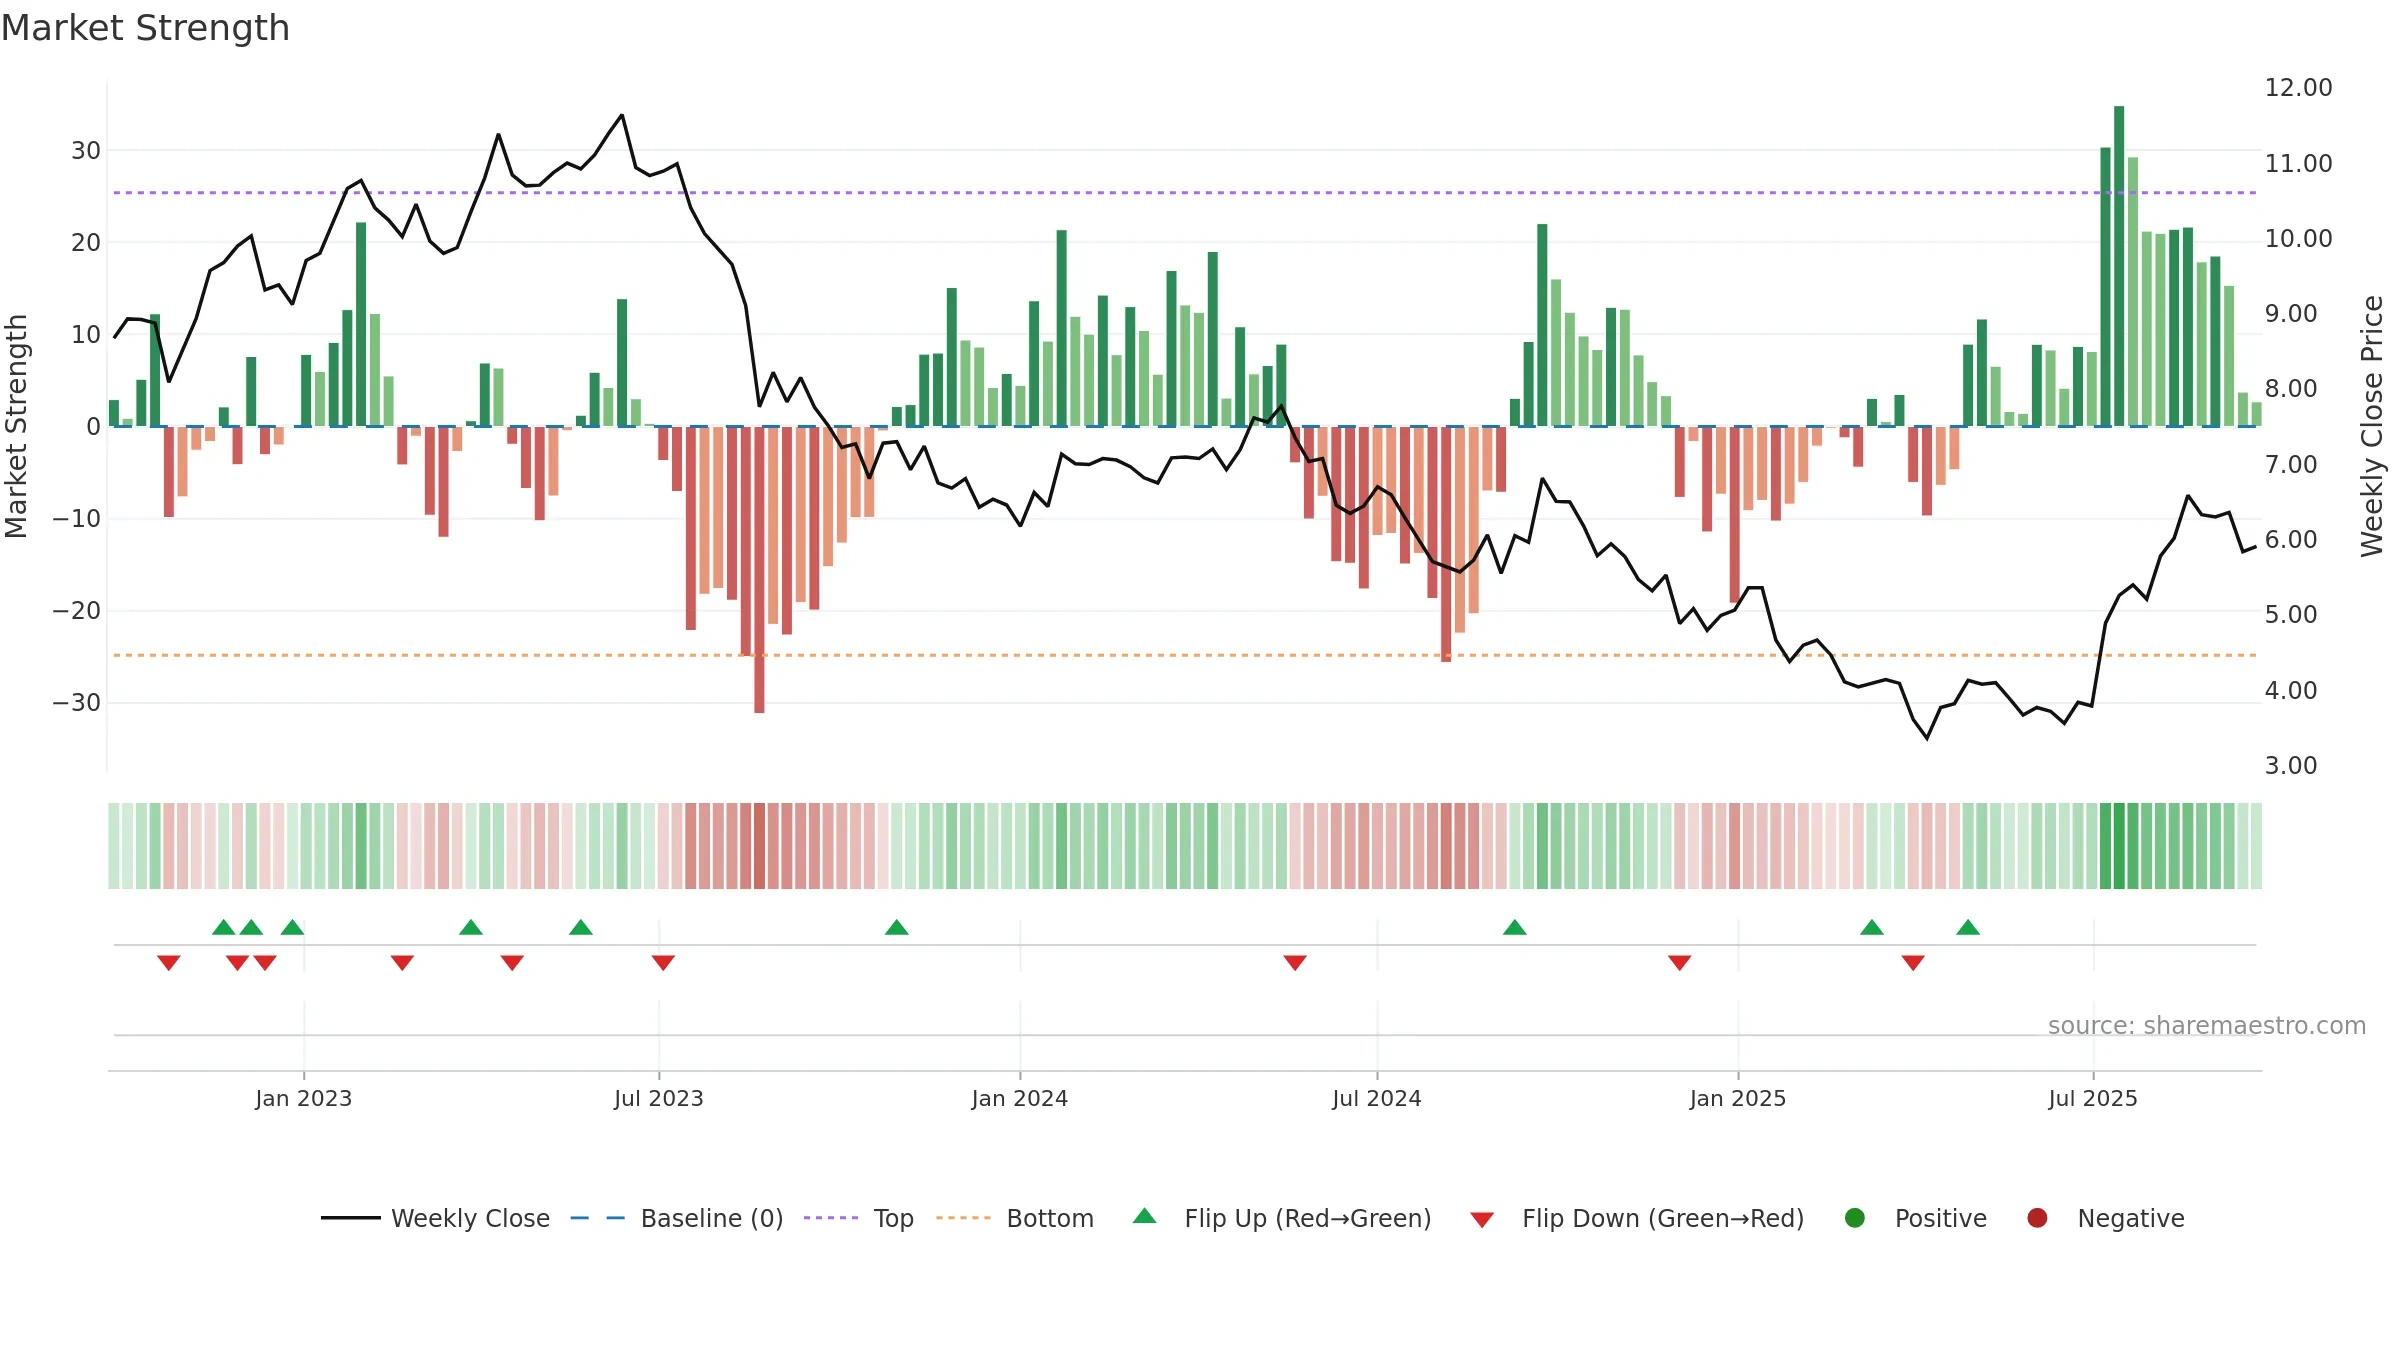Click the purple dotted Top sample in legend

point(831,1218)
